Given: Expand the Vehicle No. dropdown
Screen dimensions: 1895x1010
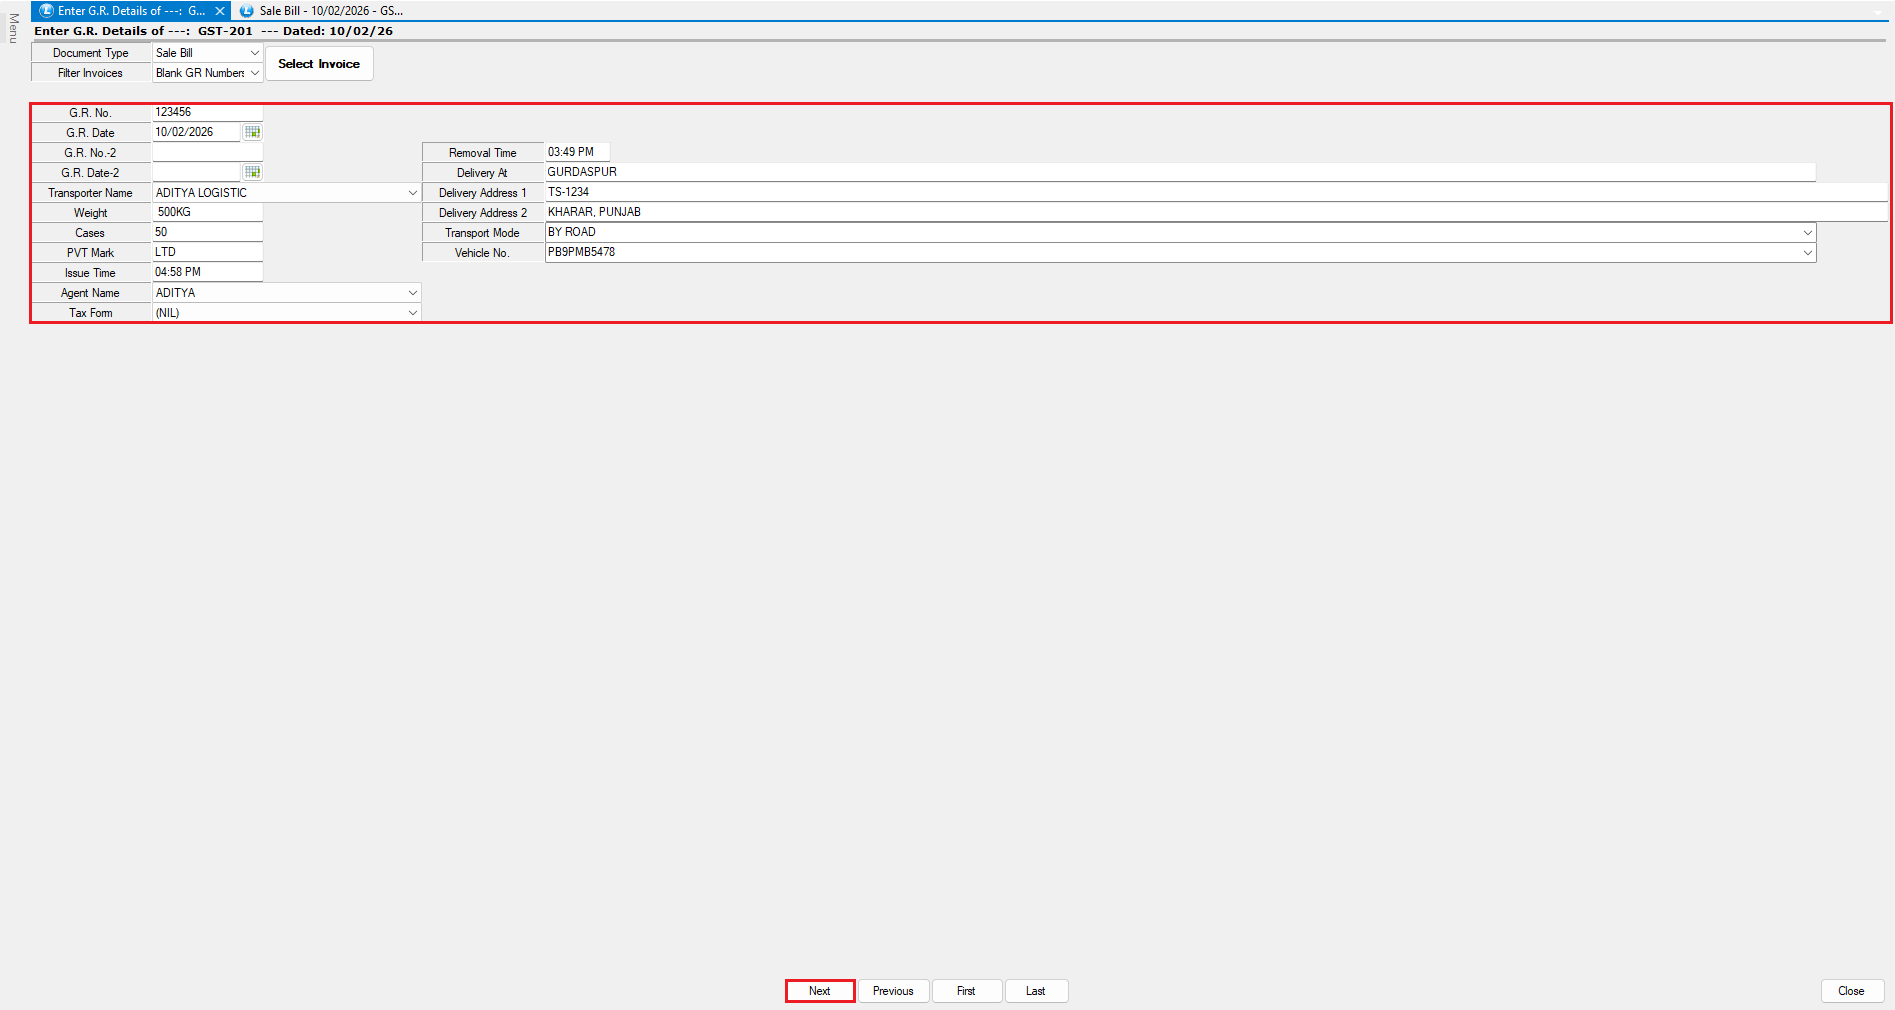Looking at the screenshot, I should click(x=1807, y=253).
